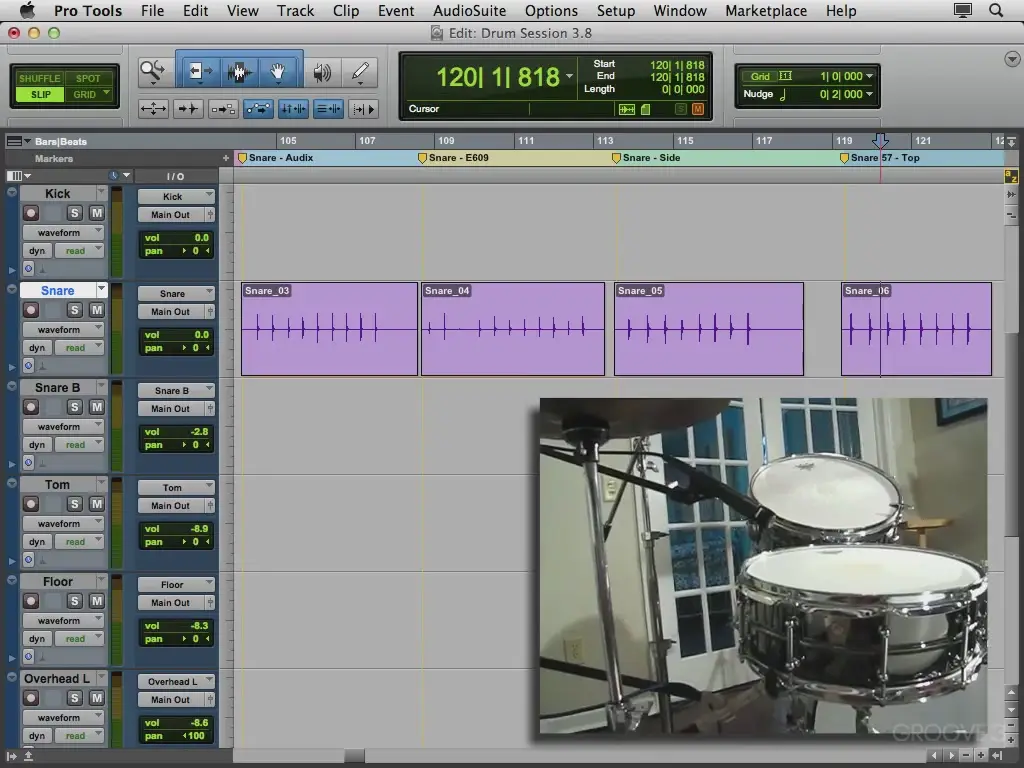The height and width of the screenshot is (768, 1024).
Task: Toggle Insertion Follows Playback button
Action: pos(364,109)
